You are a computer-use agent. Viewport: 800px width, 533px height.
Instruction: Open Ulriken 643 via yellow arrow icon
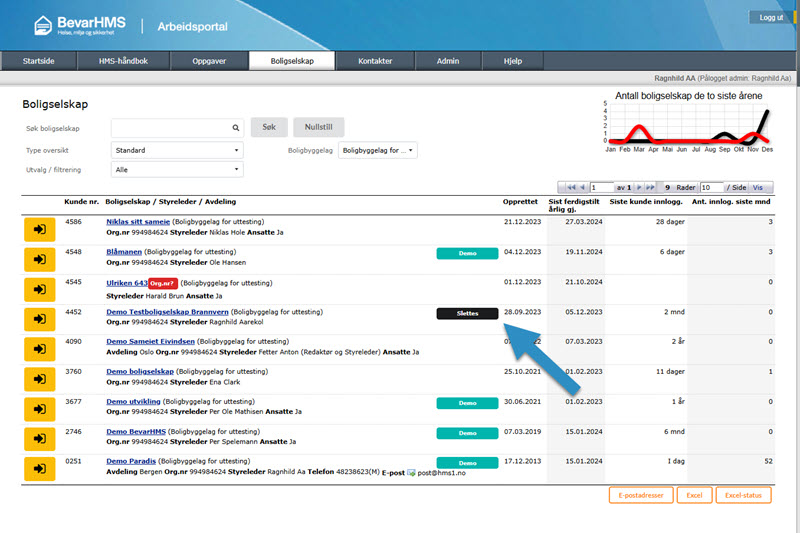pos(39,289)
